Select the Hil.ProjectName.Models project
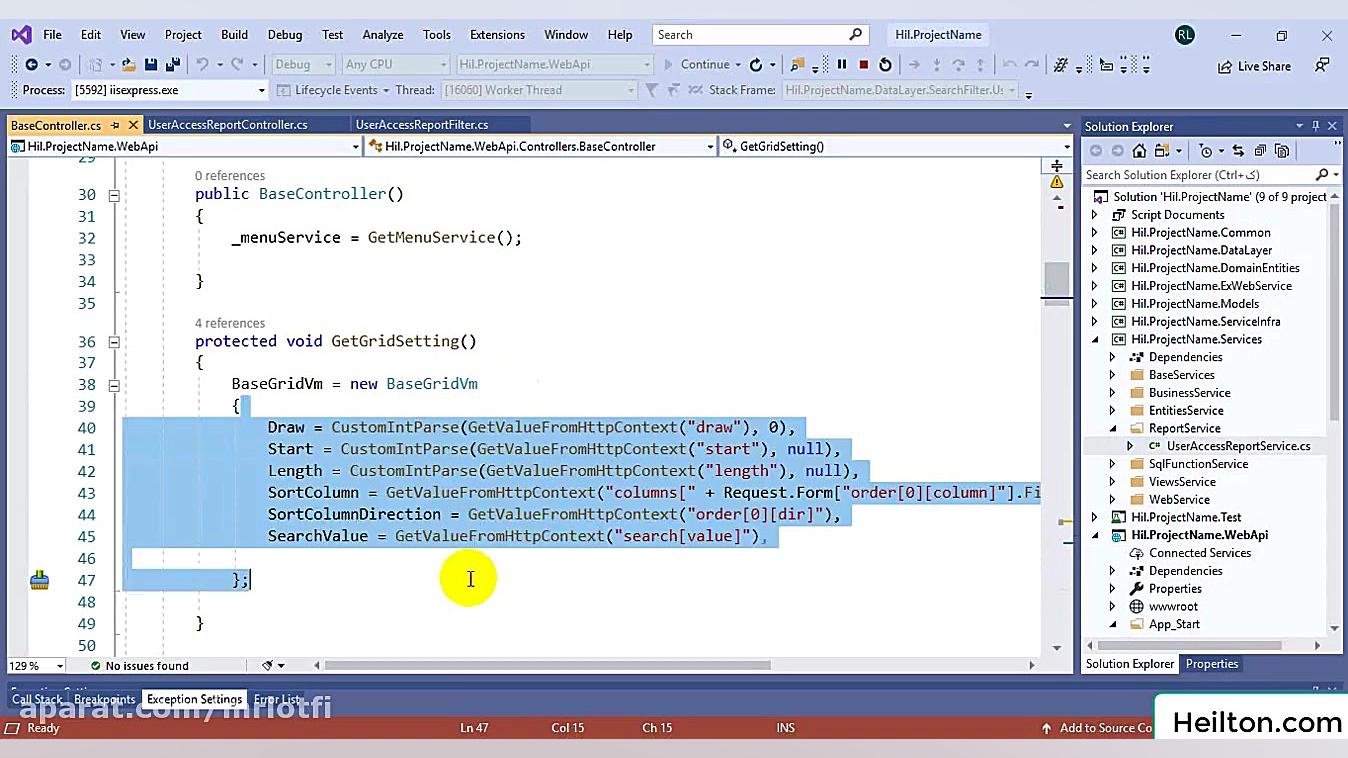 pyautogui.click(x=1195, y=304)
